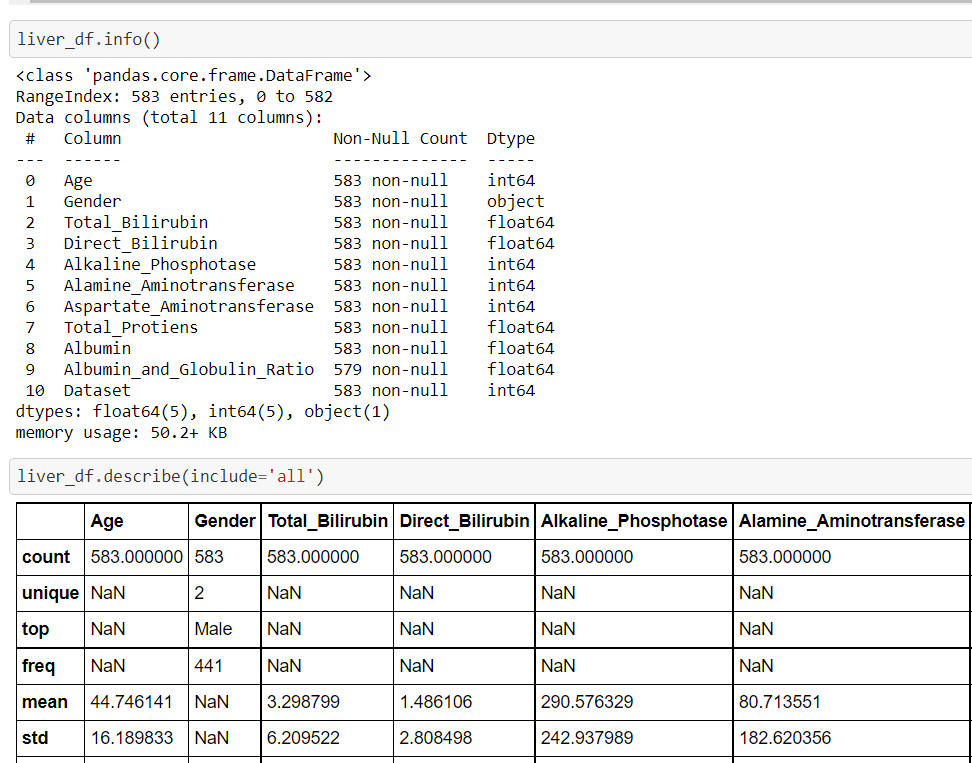Click the Albumin_and_Globulin_Ratio line in info output

click(285, 370)
